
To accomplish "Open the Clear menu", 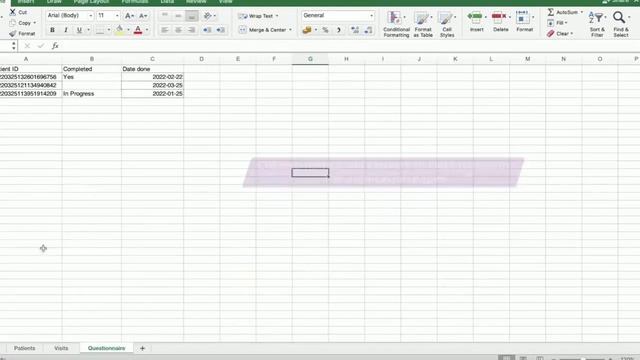I will 560,33.
